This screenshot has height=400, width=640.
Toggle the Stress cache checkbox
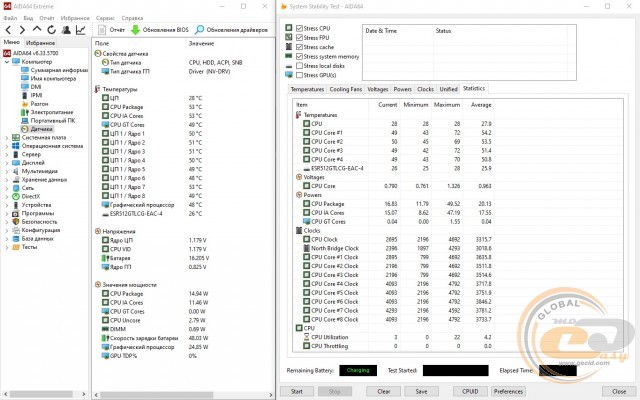(299, 47)
